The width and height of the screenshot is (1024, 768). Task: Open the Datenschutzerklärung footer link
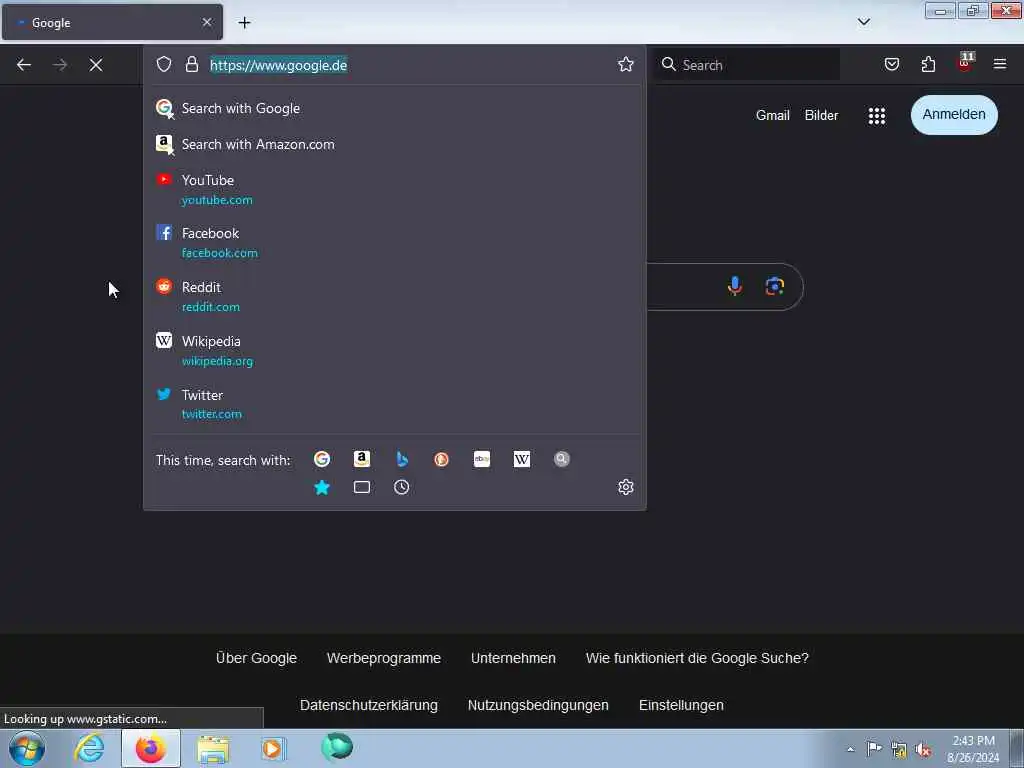click(369, 705)
